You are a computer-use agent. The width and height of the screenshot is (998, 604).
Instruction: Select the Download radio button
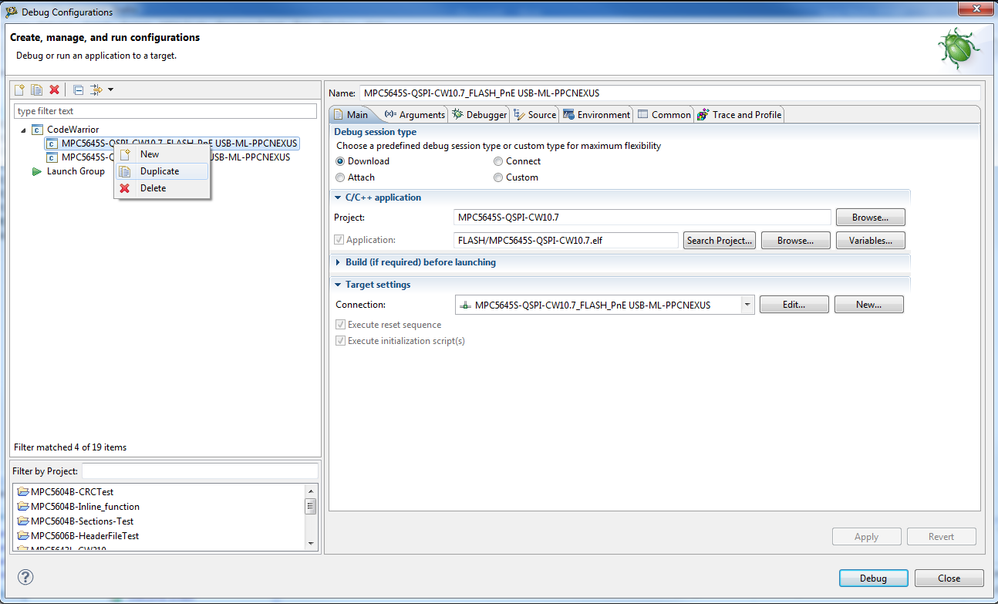click(341, 162)
